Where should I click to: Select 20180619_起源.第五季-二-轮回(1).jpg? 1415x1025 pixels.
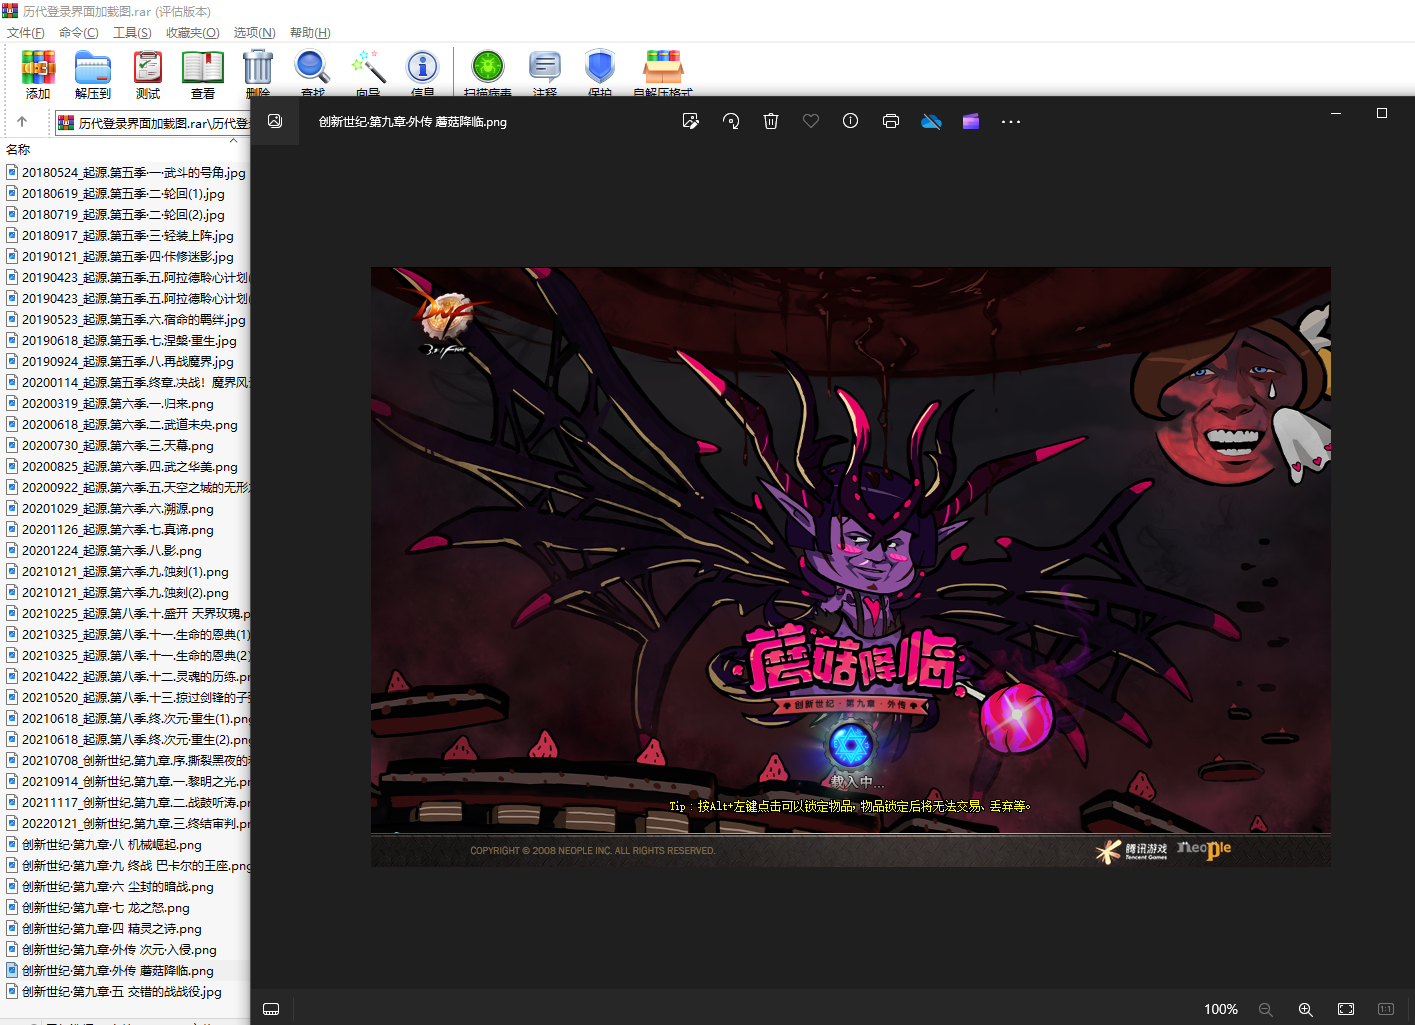pyautogui.click(x=115, y=194)
